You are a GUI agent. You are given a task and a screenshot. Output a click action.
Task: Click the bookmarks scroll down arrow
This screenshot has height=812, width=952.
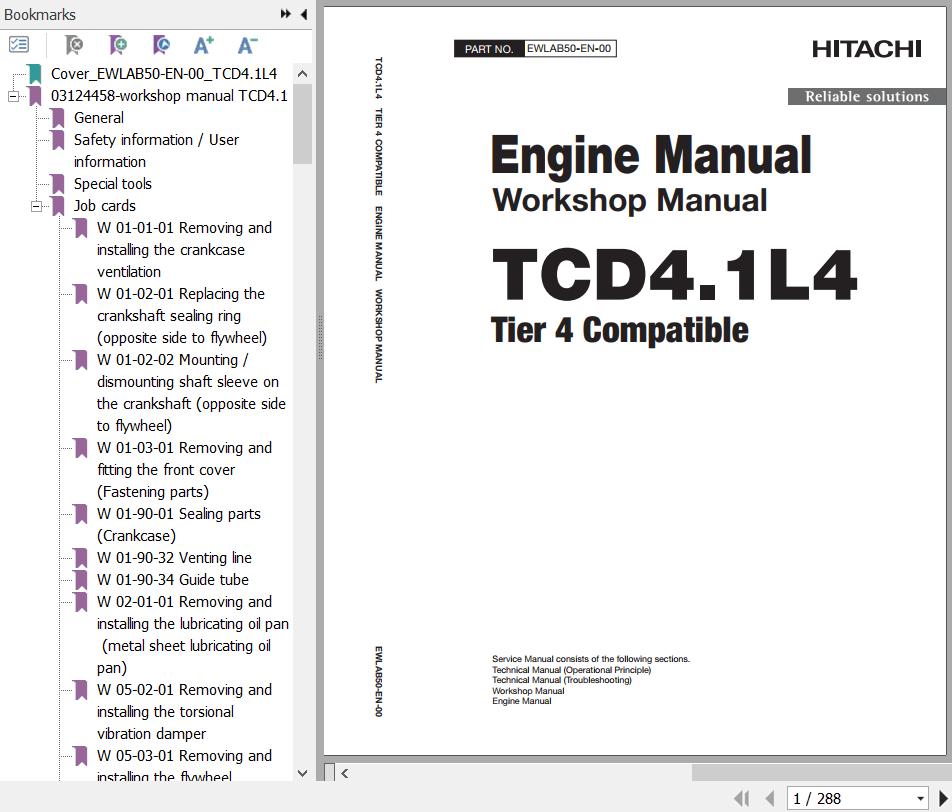pos(302,773)
